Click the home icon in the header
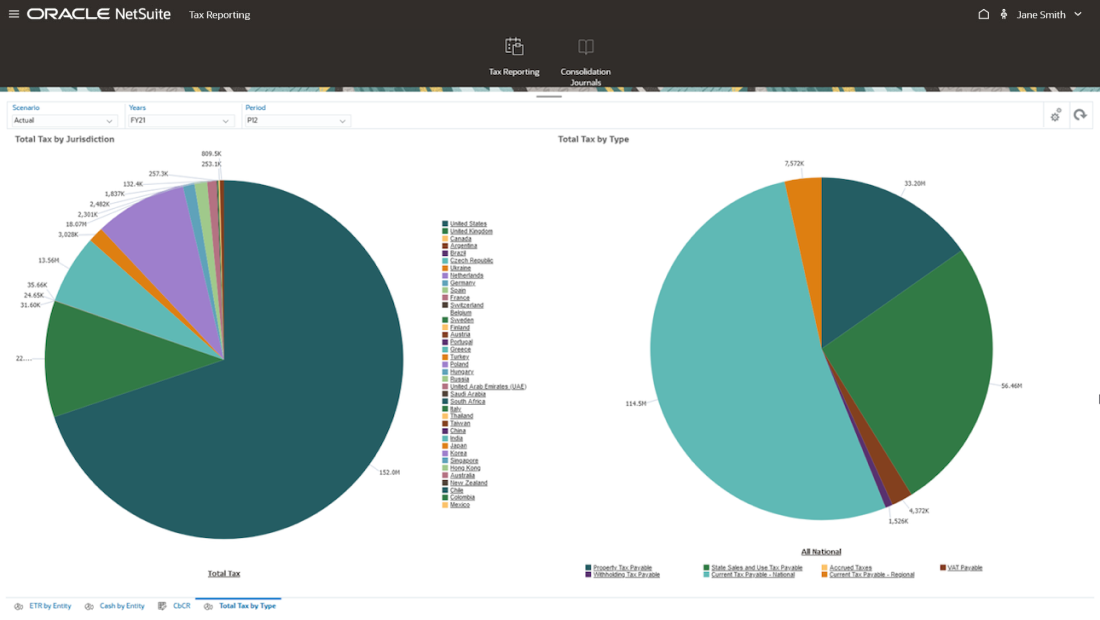The image size is (1100, 620). (984, 14)
